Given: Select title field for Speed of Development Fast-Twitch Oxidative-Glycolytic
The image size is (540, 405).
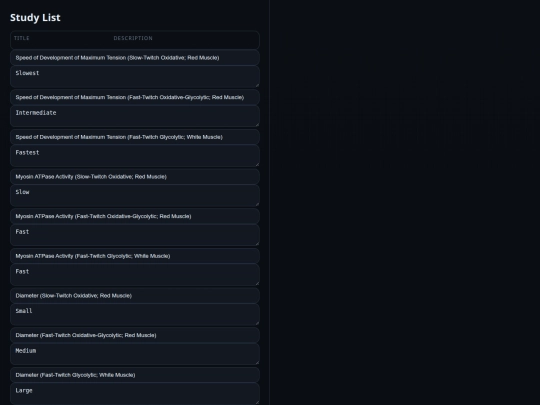Looking at the screenshot, I should (x=135, y=97).
